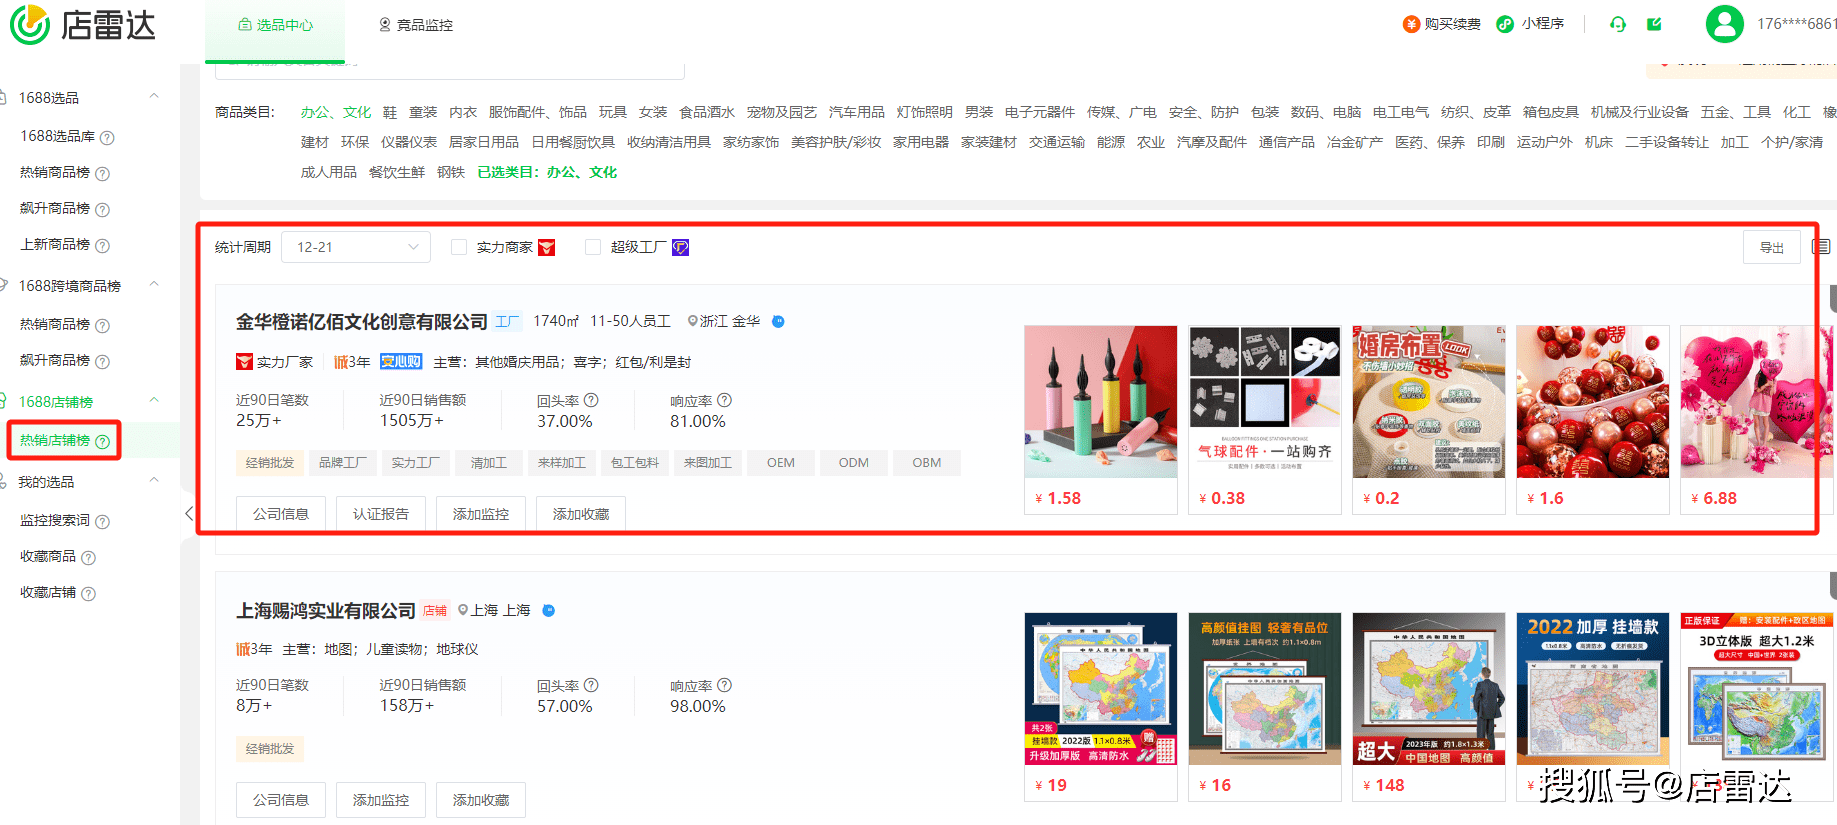Click 添加收藏 for 金华橙诺亿佰

(x=581, y=514)
